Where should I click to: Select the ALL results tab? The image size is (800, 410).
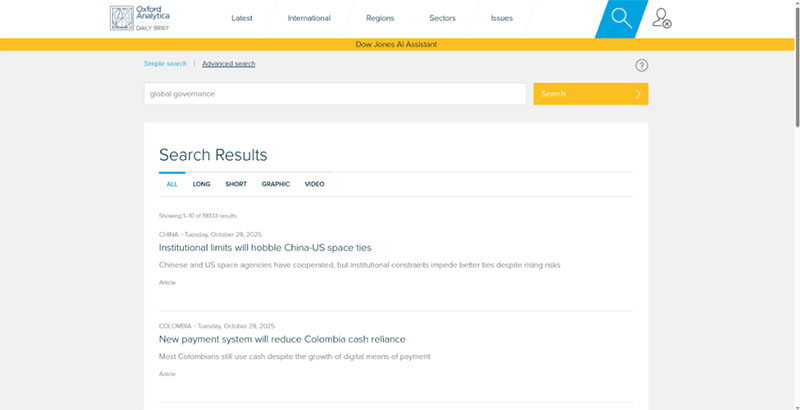pos(172,184)
